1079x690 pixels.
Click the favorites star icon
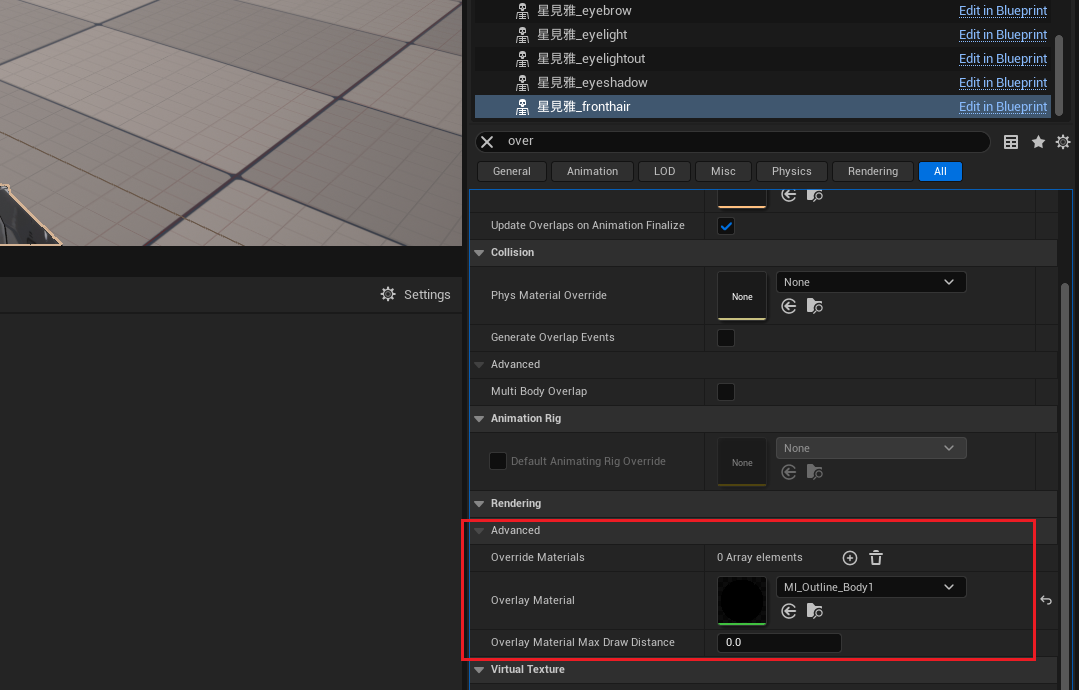(1038, 142)
